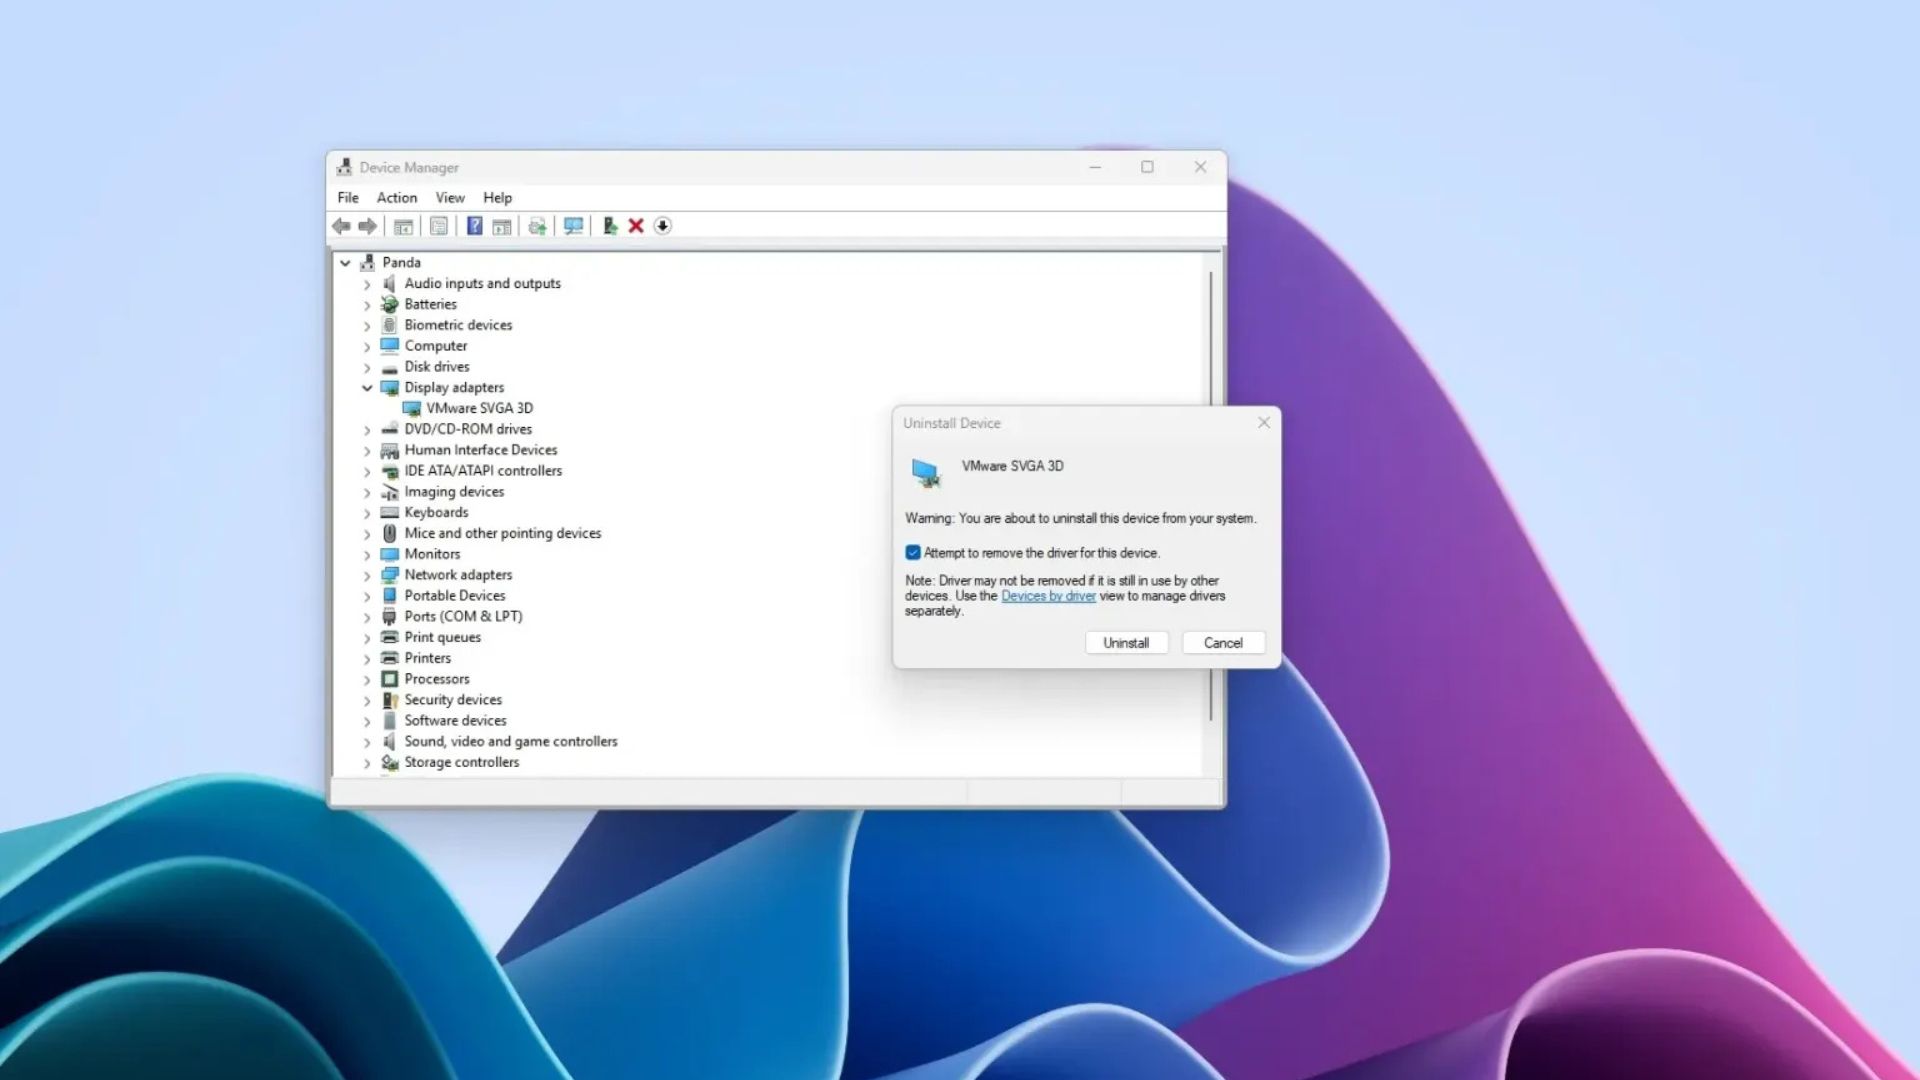Open the View menu
The width and height of the screenshot is (1920, 1080).
coord(449,197)
